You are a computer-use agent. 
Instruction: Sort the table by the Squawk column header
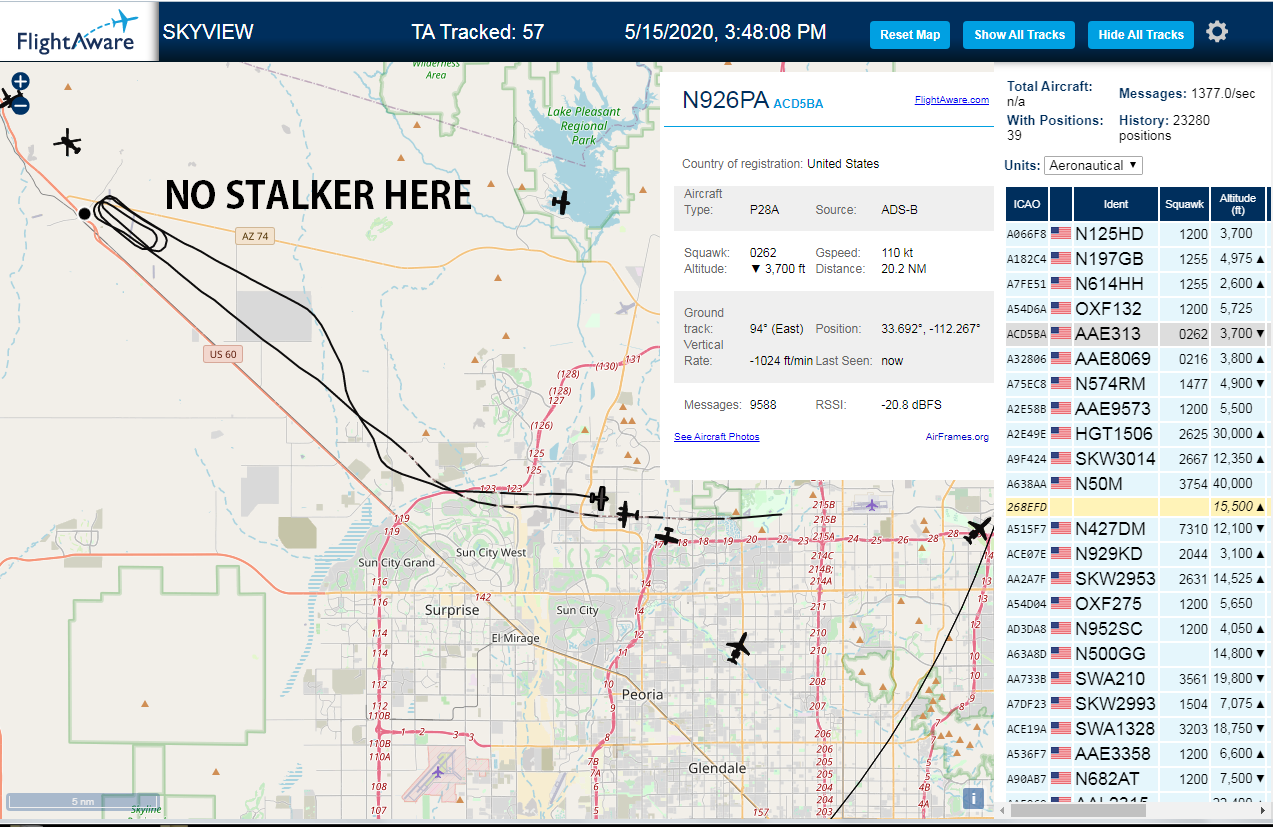1184,204
